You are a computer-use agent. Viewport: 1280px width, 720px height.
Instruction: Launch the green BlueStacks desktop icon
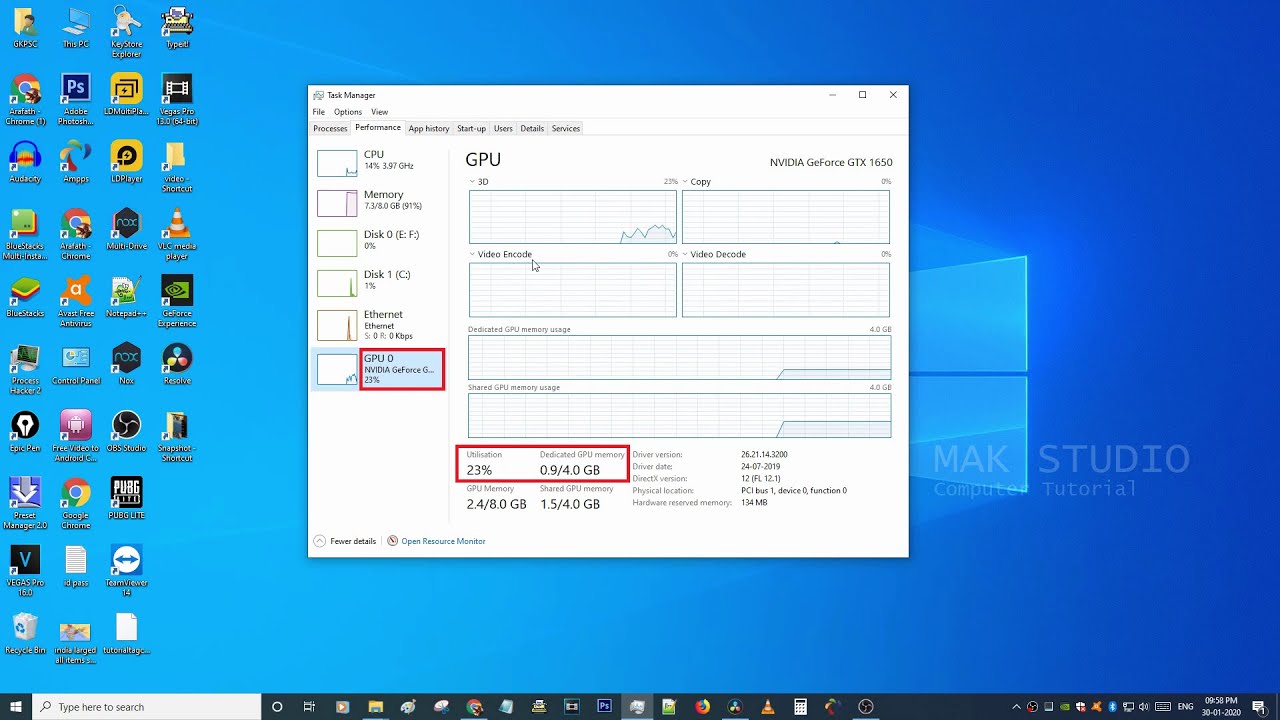[25, 297]
